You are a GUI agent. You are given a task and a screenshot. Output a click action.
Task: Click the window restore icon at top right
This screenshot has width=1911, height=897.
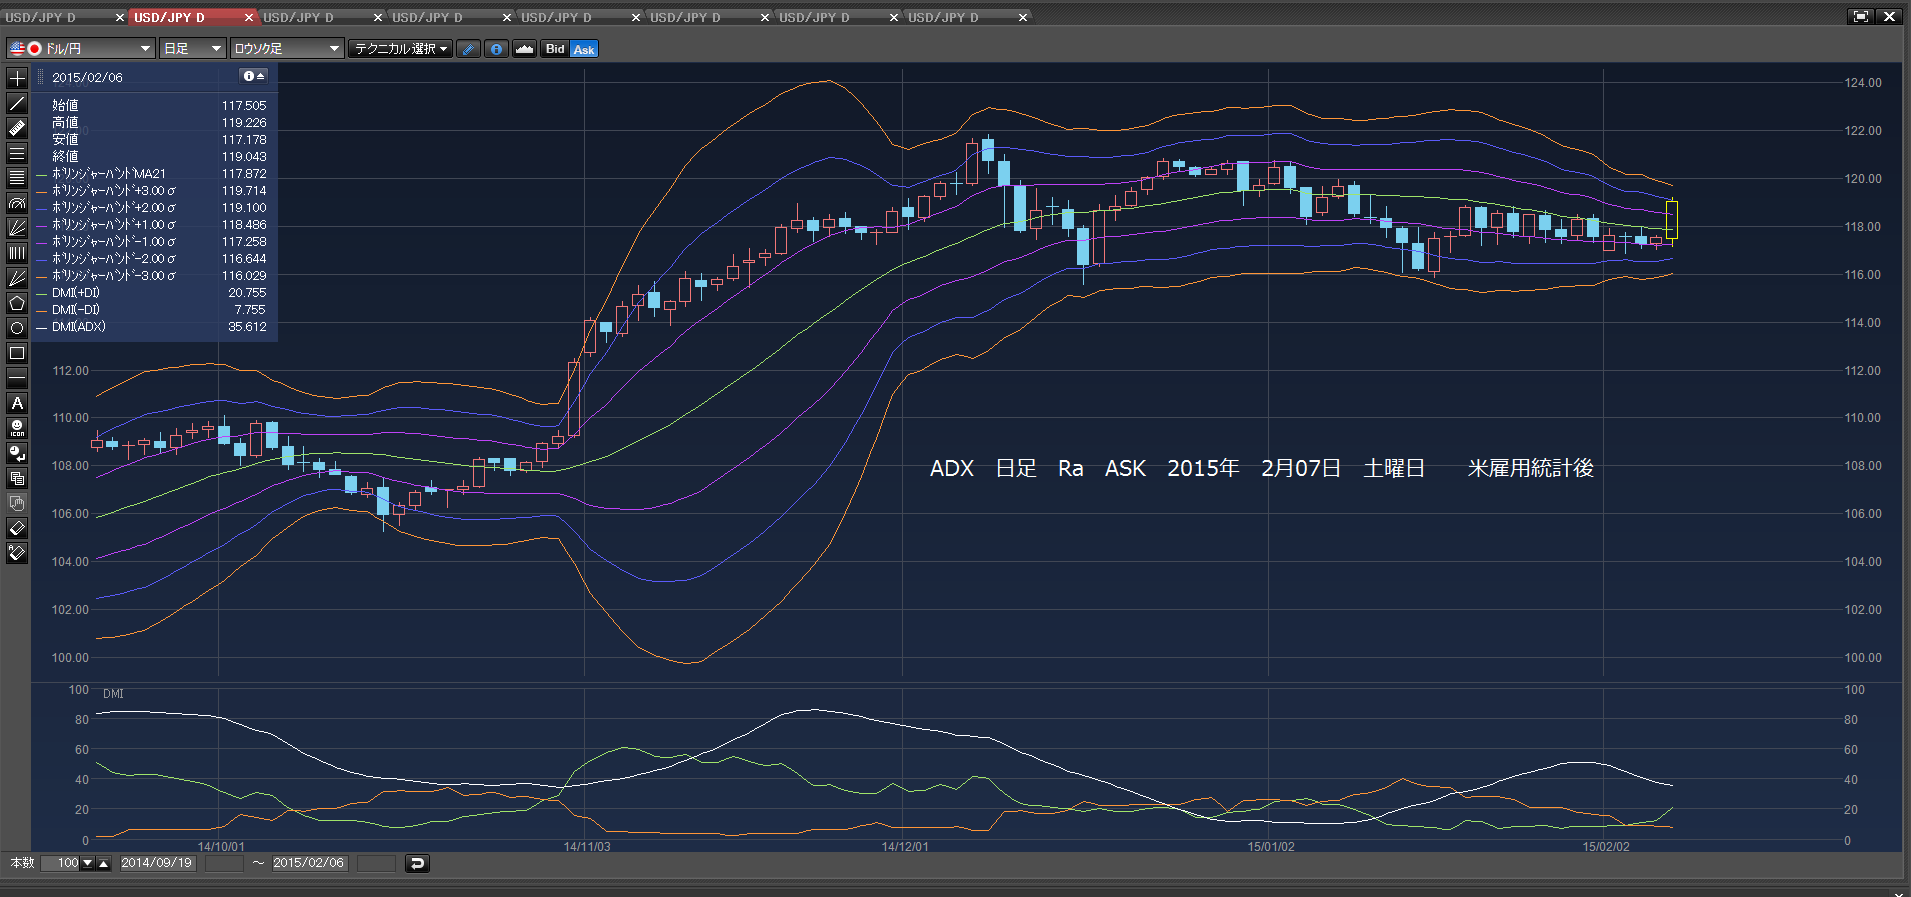coord(1860,16)
